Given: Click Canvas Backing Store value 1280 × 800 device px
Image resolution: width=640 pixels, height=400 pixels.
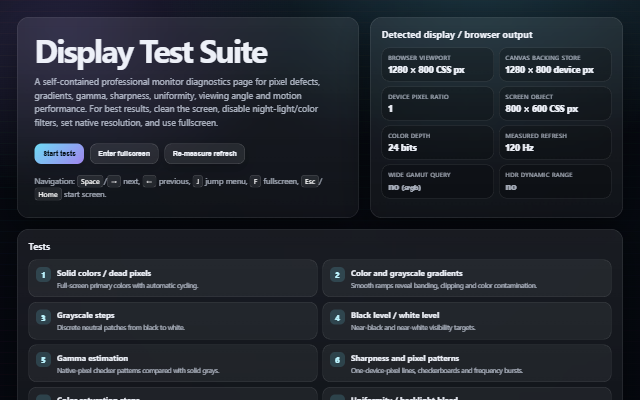Looking at the screenshot, I should click(549, 70).
